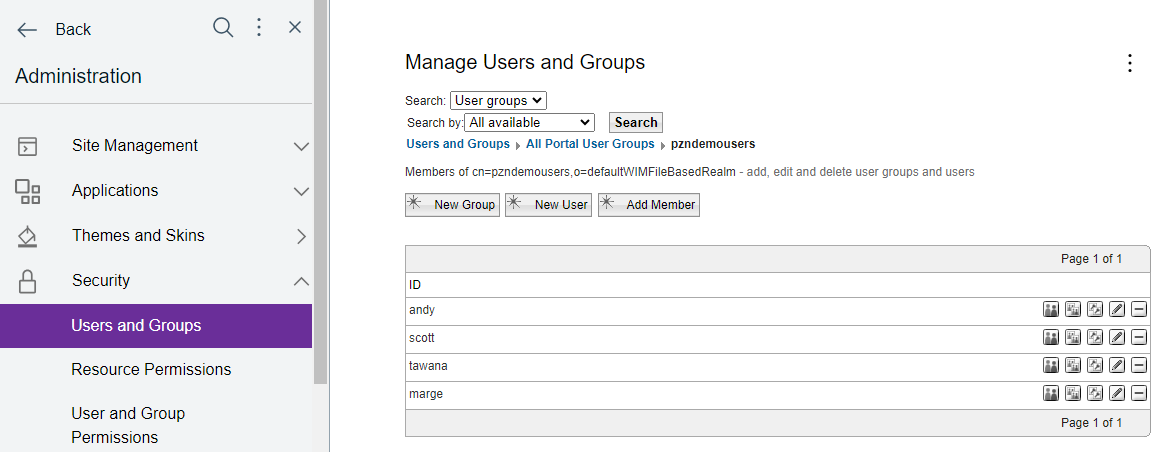View membership icon for tawana
The height and width of the screenshot is (452, 1167).
[x=1051, y=366]
